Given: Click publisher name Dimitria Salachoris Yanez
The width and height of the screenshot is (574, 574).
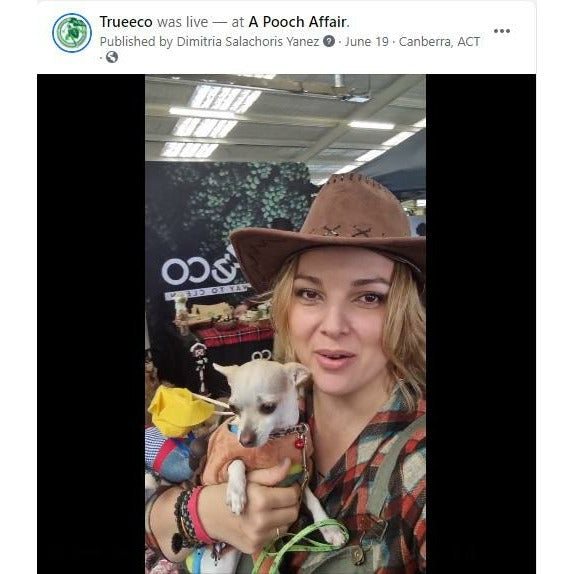Looking at the screenshot, I should click(x=248, y=41).
